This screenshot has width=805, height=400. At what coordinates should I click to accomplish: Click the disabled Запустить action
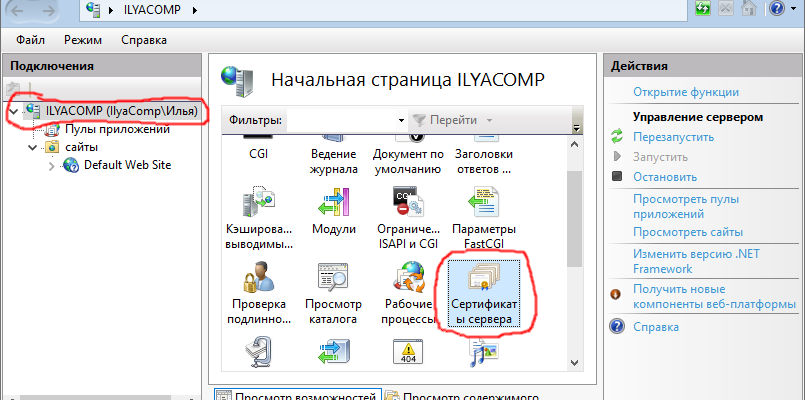[x=660, y=157]
